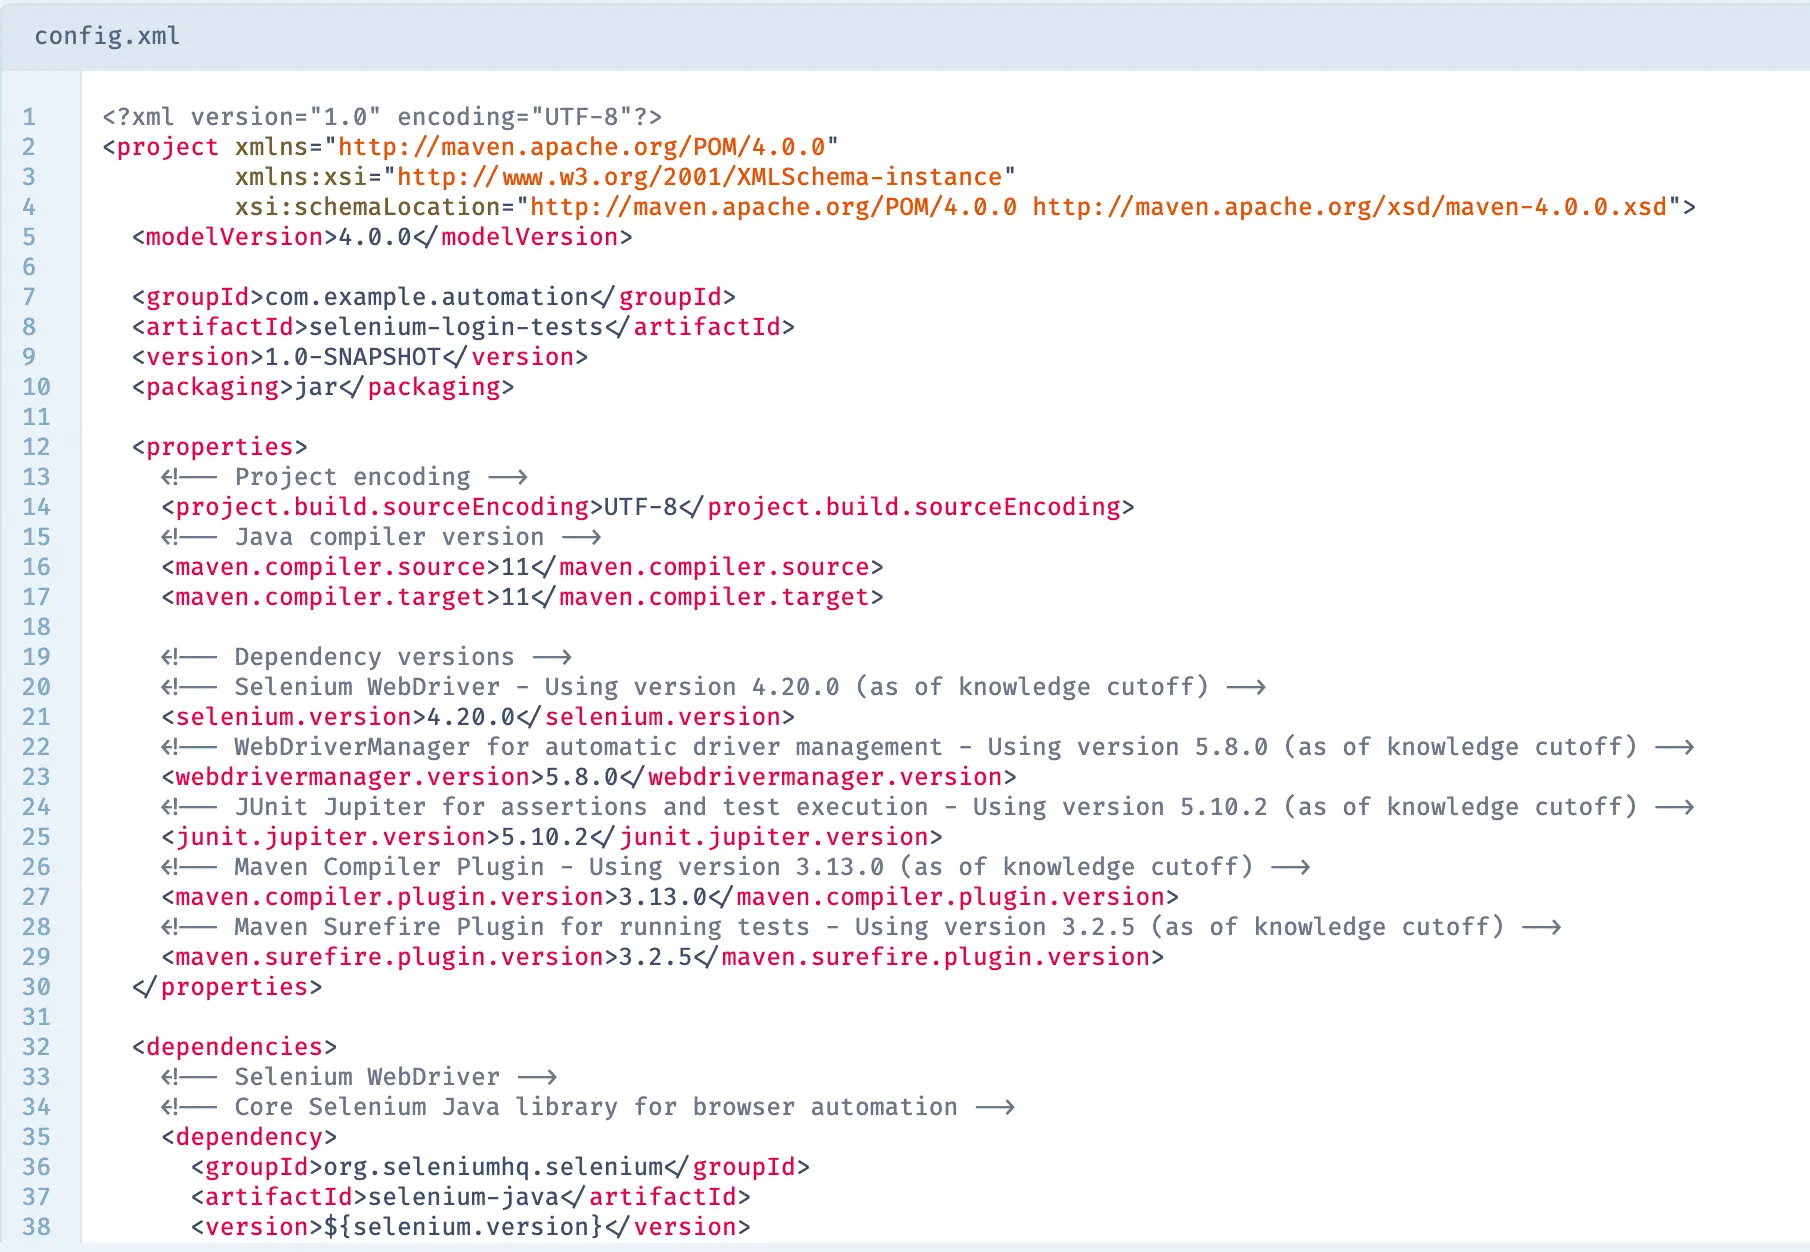This screenshot has width=1810, height=1252.
Task: Click the WebDriverManager automatic driver management comment
Action: [x=928, y=747]
